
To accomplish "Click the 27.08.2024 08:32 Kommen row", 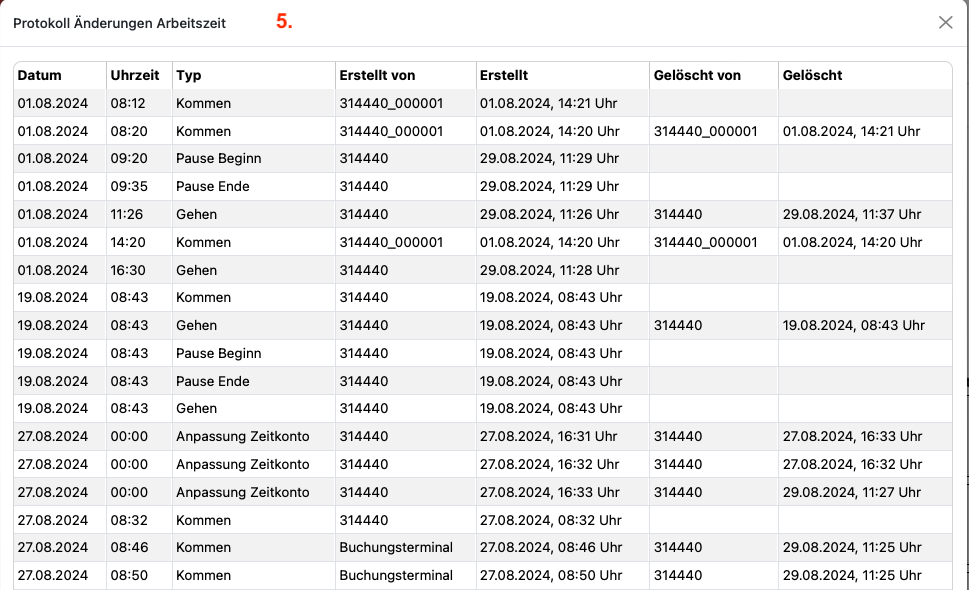I will [x=483, y=520].
